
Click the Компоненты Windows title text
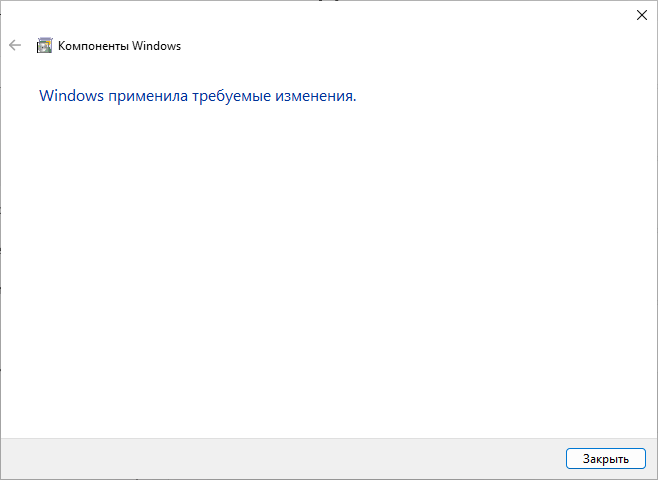pyautogui.click(x=119, y=46)
